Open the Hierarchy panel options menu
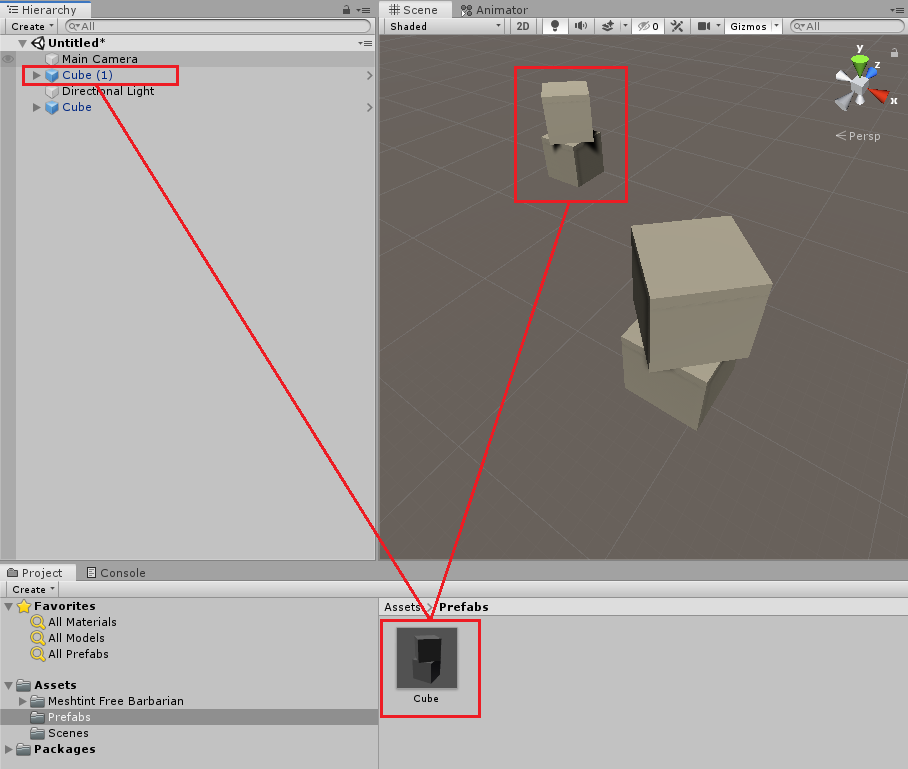The image size is (908, 769). pyautogui.click(x=364, y=10)
